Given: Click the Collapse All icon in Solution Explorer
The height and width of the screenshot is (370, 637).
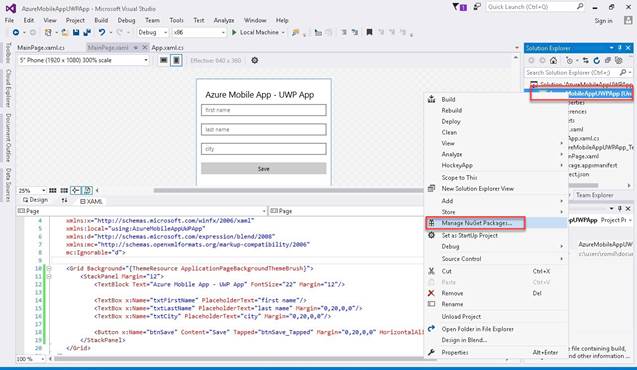Looking at the screenshot, I should pos(607,61).
